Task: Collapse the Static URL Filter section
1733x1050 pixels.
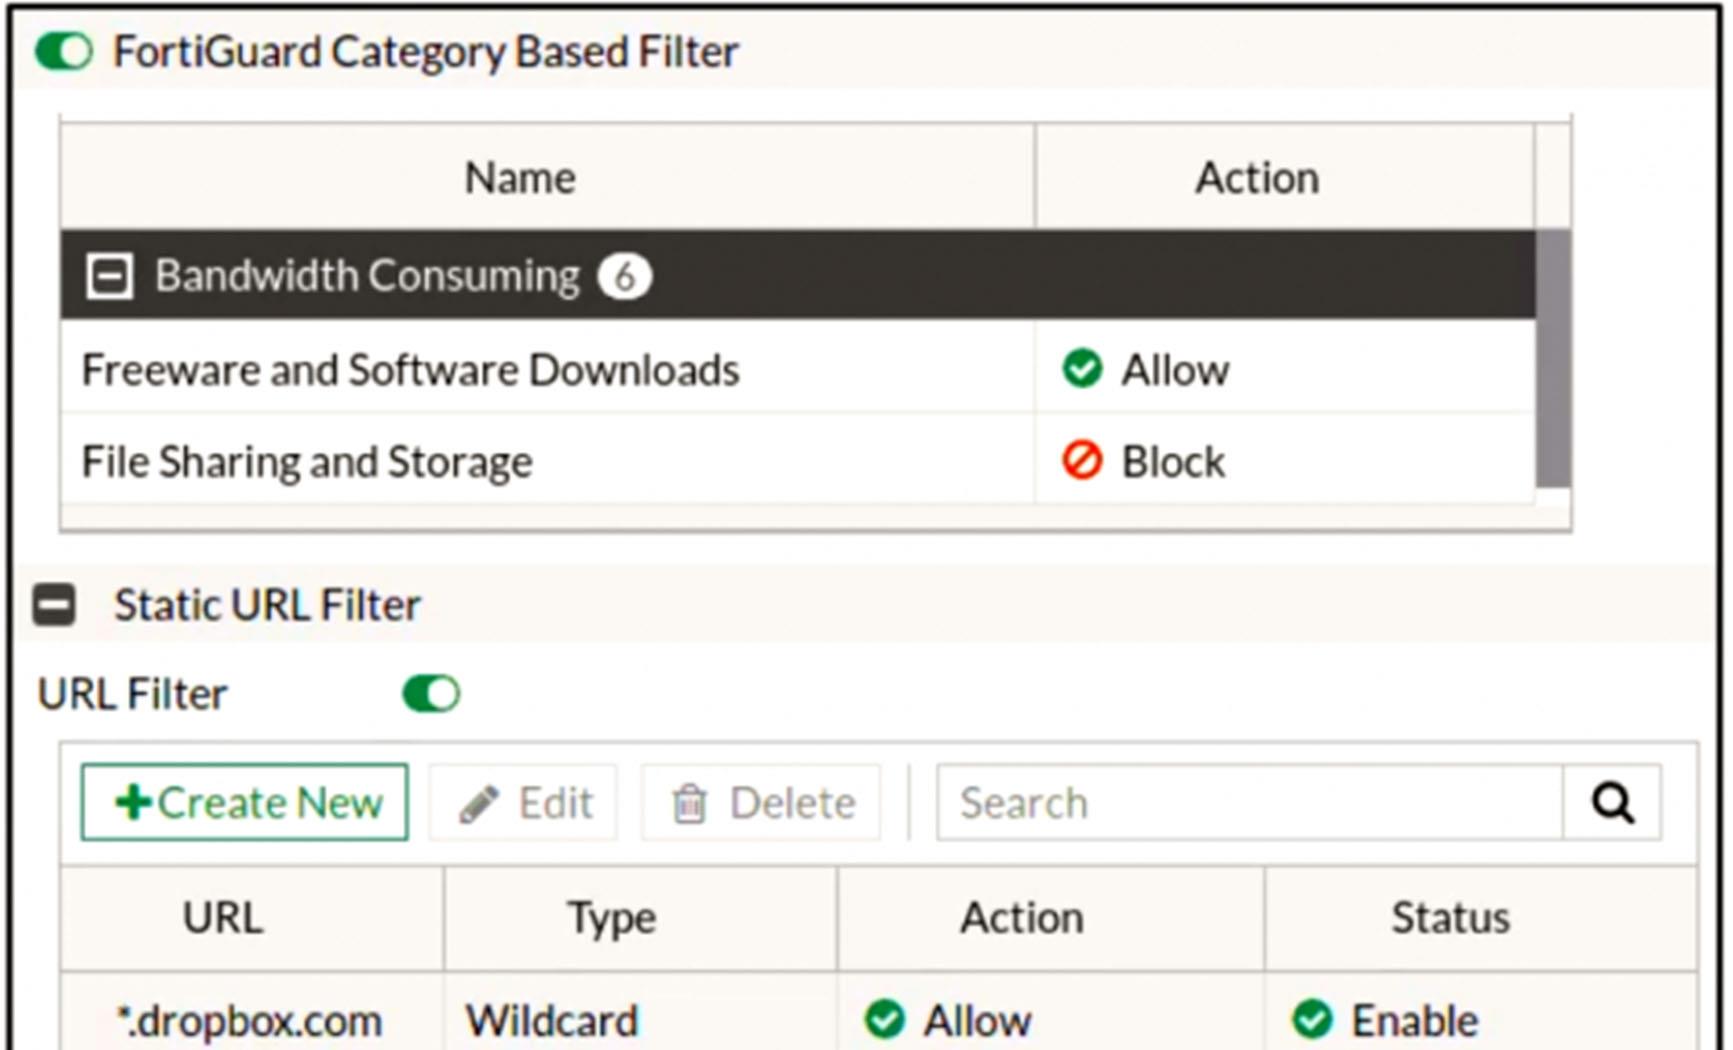Action: [54, 605]
